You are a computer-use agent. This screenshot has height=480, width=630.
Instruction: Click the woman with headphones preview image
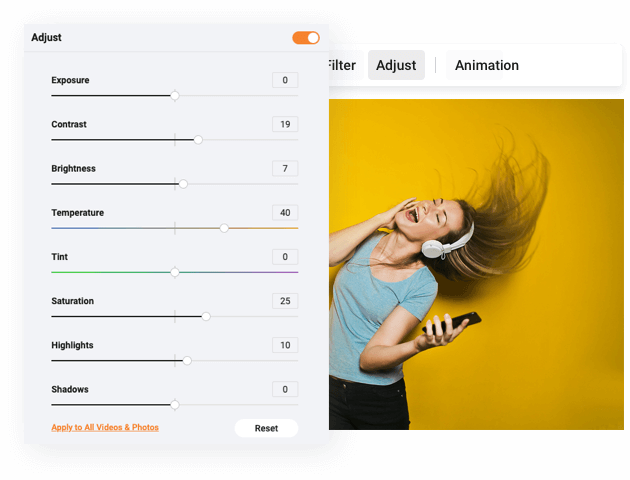pos(476,264)
